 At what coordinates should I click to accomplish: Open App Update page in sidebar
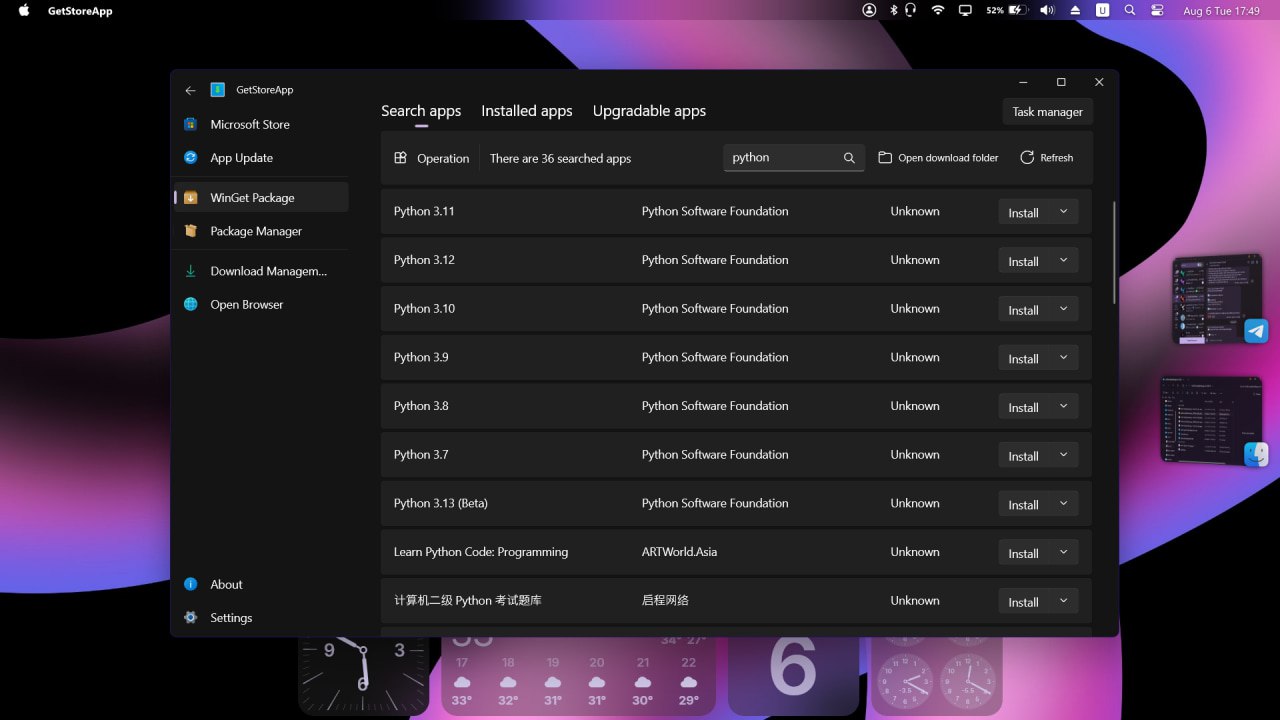(x=262, y=158)
